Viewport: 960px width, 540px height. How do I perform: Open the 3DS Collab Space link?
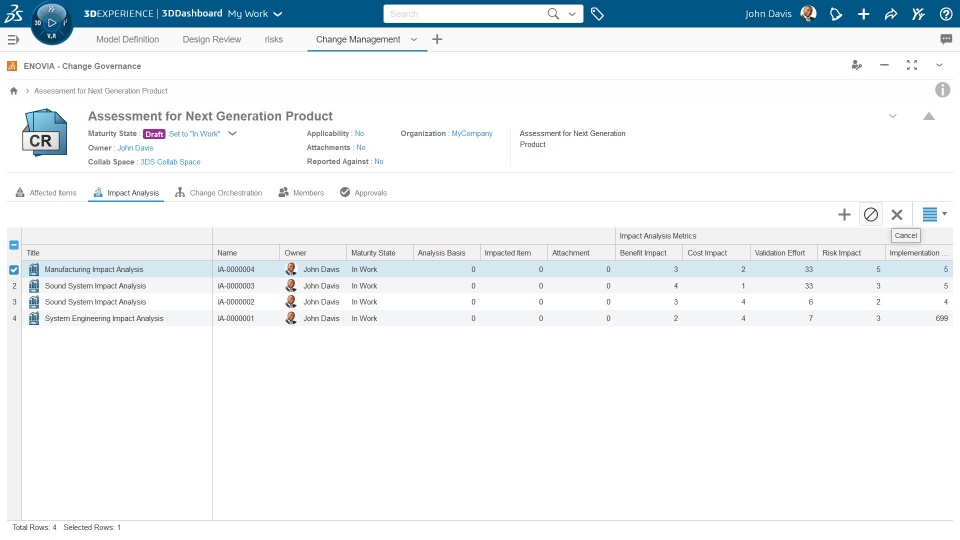pos(170,162)
